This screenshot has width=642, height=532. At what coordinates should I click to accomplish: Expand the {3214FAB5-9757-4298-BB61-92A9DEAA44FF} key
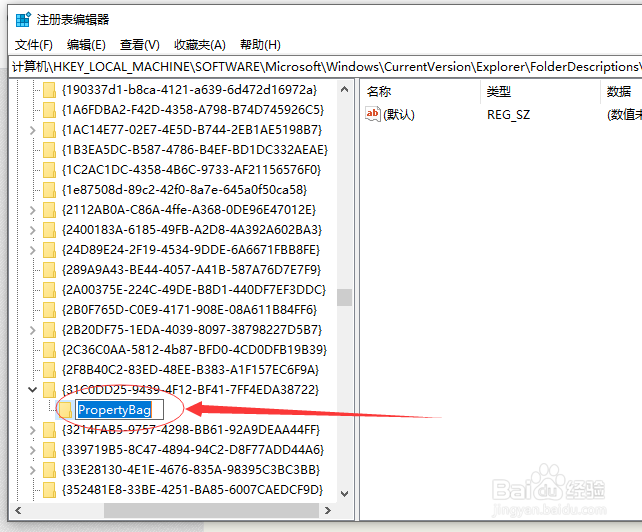pos(32,430)
